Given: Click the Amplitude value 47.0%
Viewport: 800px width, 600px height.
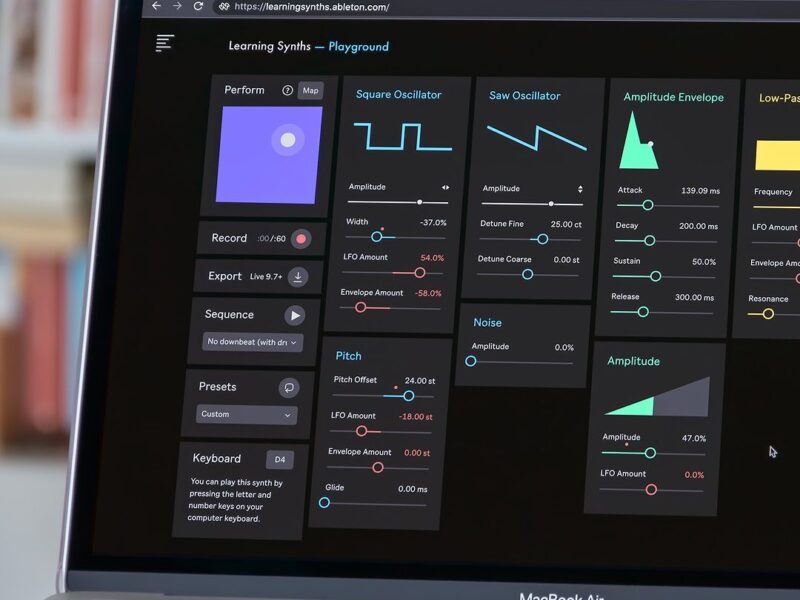Looking at the screenshot, I should (694, 439).
